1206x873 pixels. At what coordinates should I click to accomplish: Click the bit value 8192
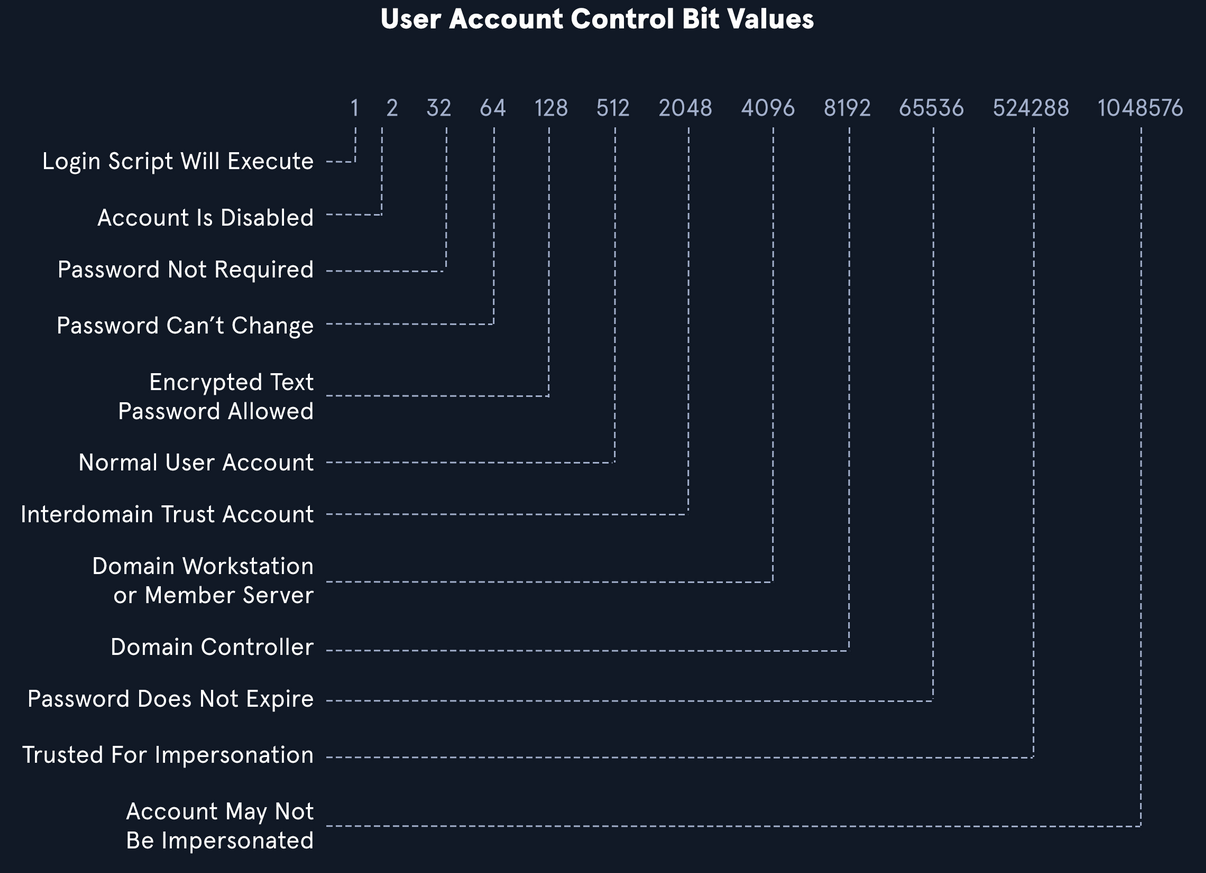click(847, 108)
